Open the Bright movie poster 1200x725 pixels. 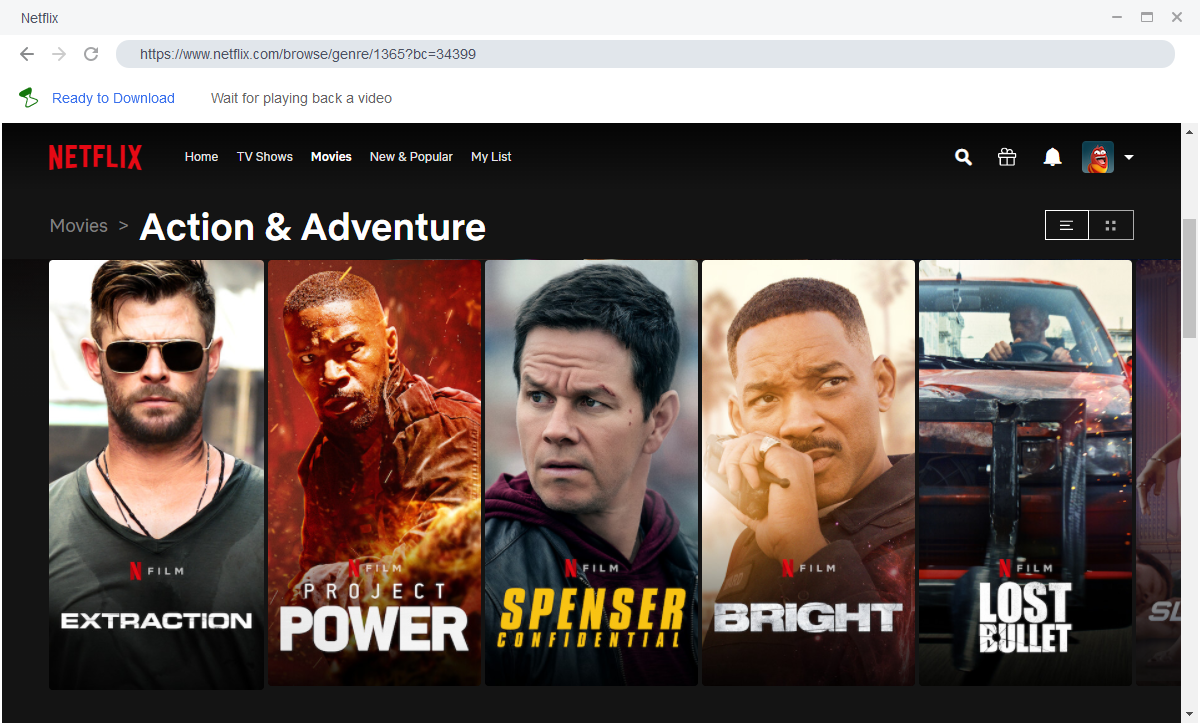pyautogui.click(x=808, y=472)
